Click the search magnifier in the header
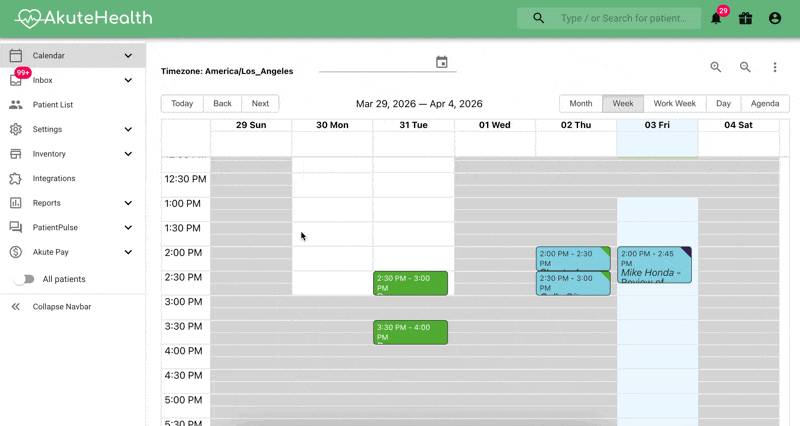The height and width of the screenshot is (426, 800). (x=538, y=18)
